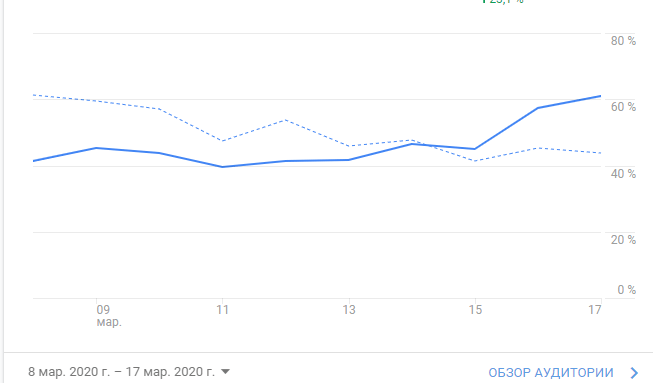The height and width of the screenshot is (383, 653).
Task: Select the solid line's lowest point at 11 мар.
Action: click(222, 167)
